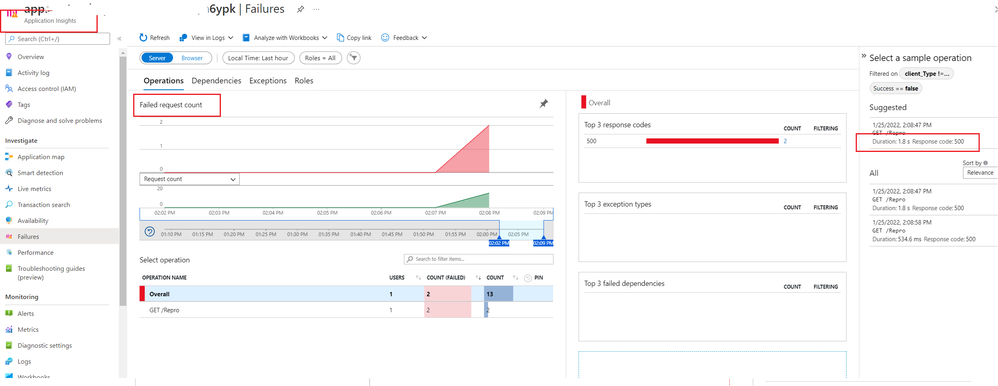The width and height of the screenshot is (998, 386).
Task: Click the time range reset clock icon
Action: click(150, 232)
